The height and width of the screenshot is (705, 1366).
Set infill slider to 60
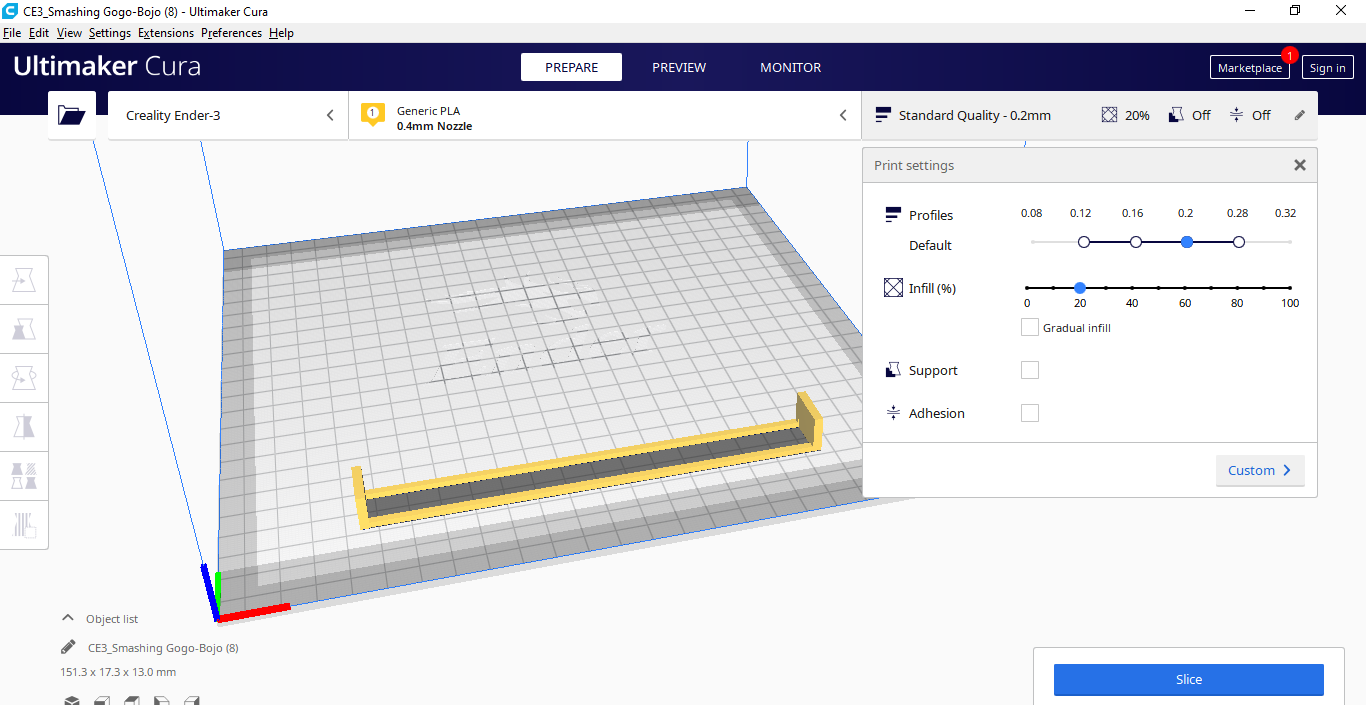(x=1185, y=288)
